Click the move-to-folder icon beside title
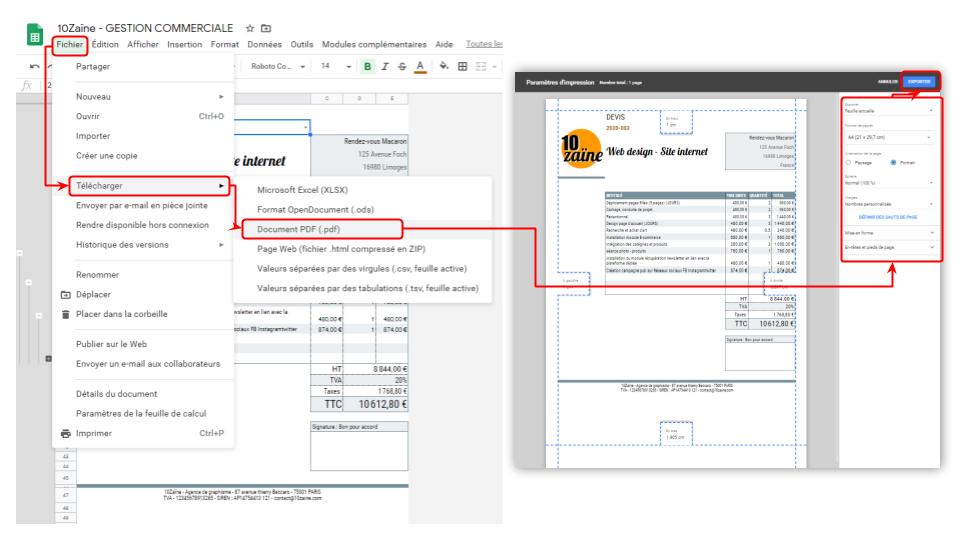Screen dimensions: 960x540 (x=266, y=28)
